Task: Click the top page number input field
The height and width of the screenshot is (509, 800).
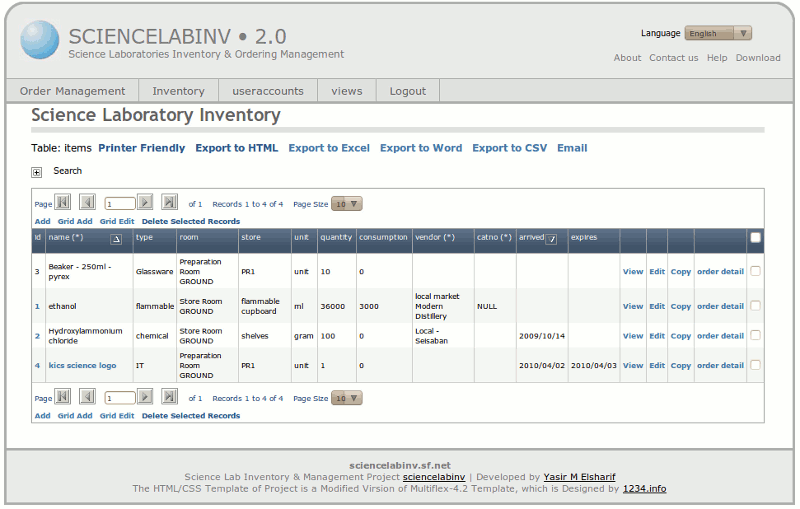Action: pyautogui.click(x=119, y=203)
